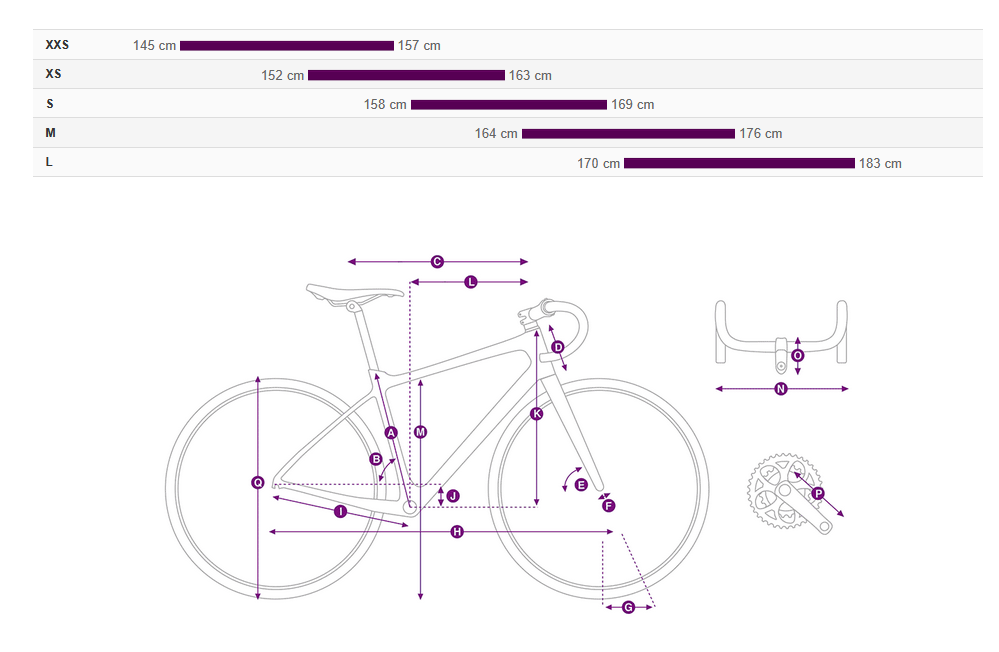Screen dimensions: 999x652
Task: Select the H wheelbase marker
Action: (x=457, y=532)
